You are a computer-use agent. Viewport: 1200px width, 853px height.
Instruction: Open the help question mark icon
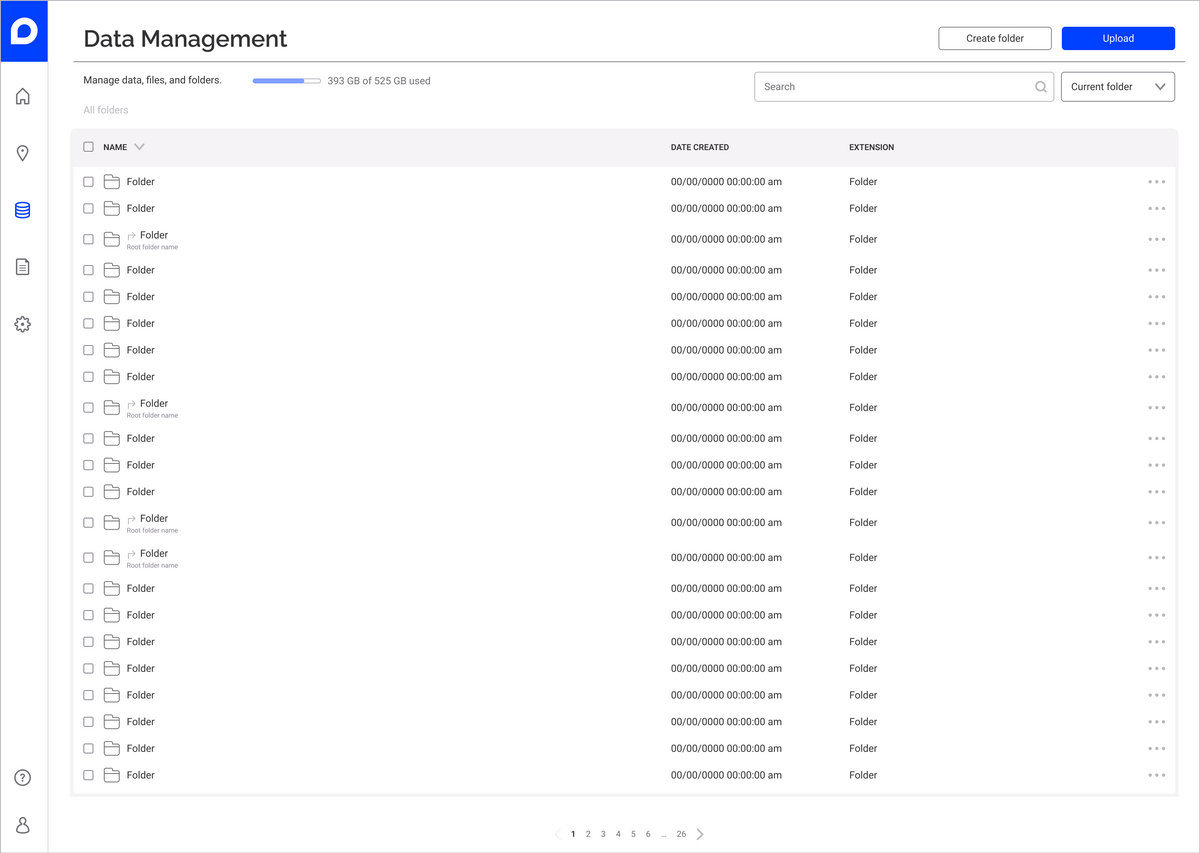coord(22,777)
